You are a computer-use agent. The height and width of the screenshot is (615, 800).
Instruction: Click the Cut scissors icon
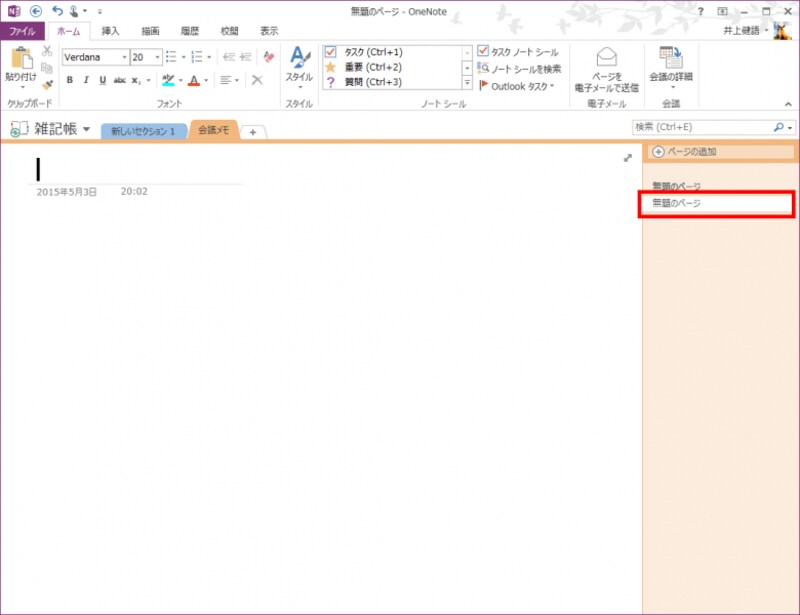(47, 51)
